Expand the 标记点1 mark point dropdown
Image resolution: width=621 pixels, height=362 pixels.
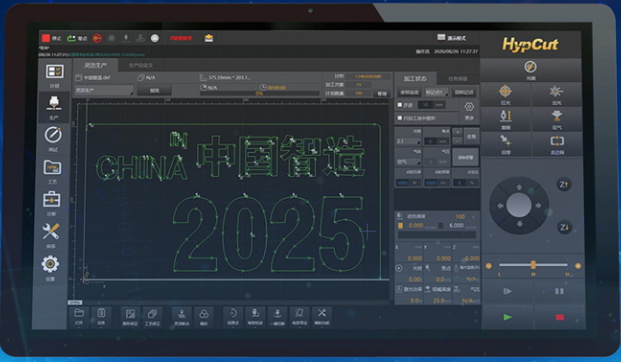click(436, 92)
